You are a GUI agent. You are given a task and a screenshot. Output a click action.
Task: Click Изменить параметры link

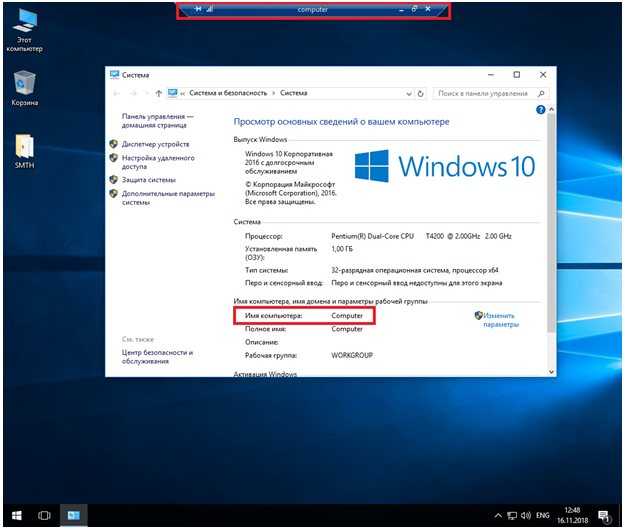coord(501,320)
